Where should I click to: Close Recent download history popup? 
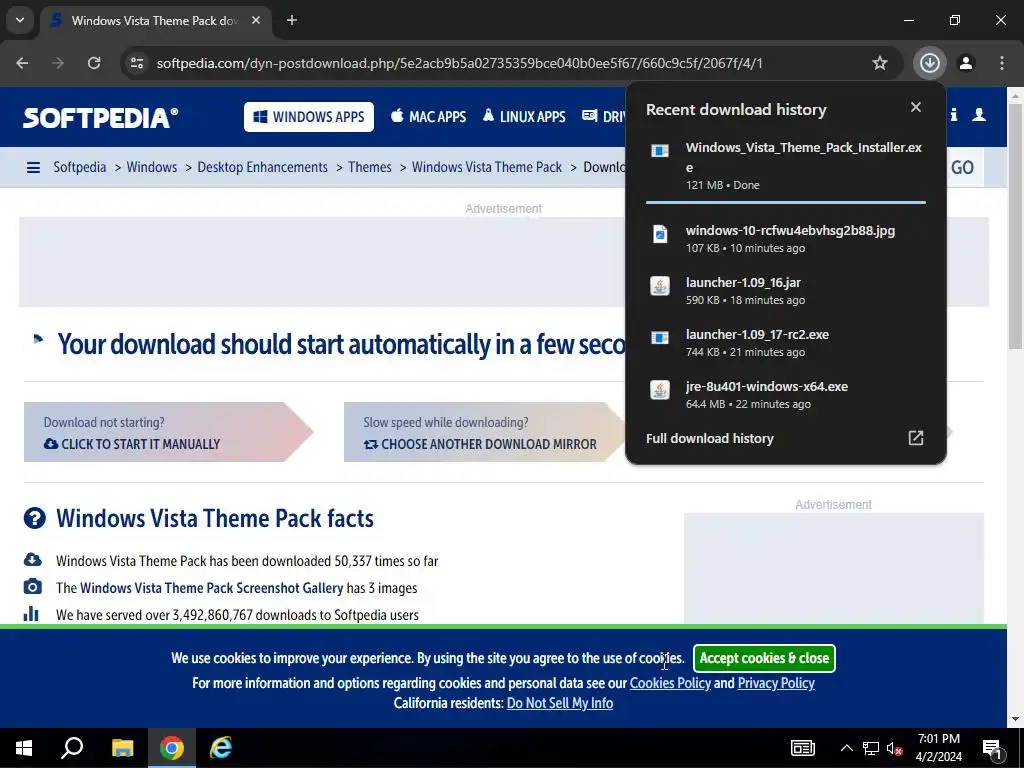(x=916, y=107)
